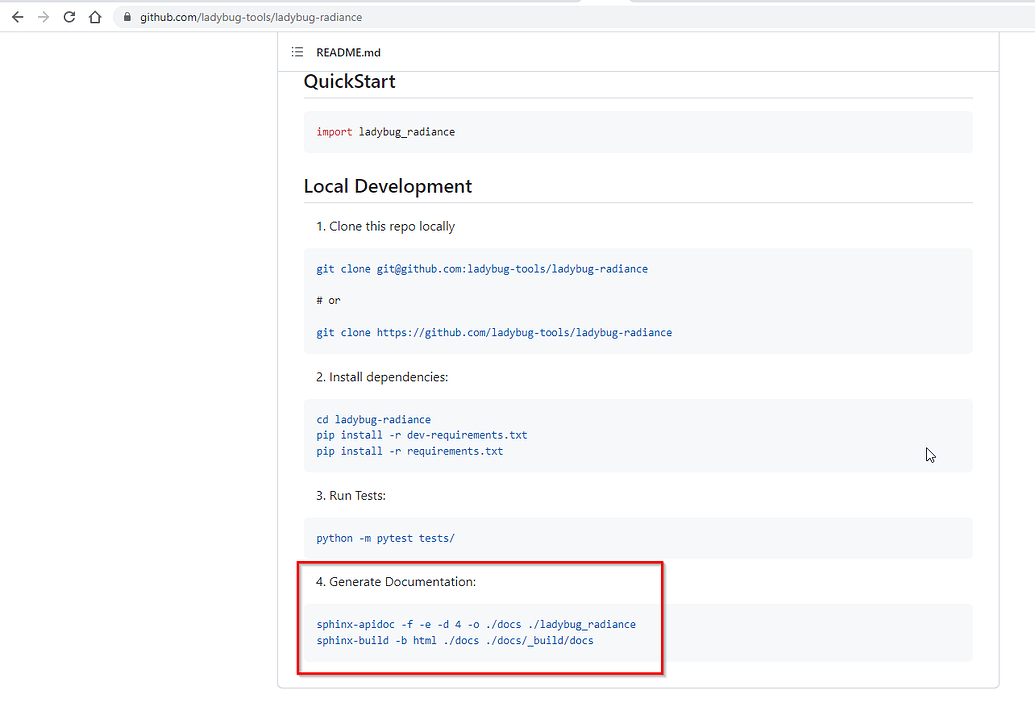
Task: Click the README.md file title
Action: (x=348, y=53)
